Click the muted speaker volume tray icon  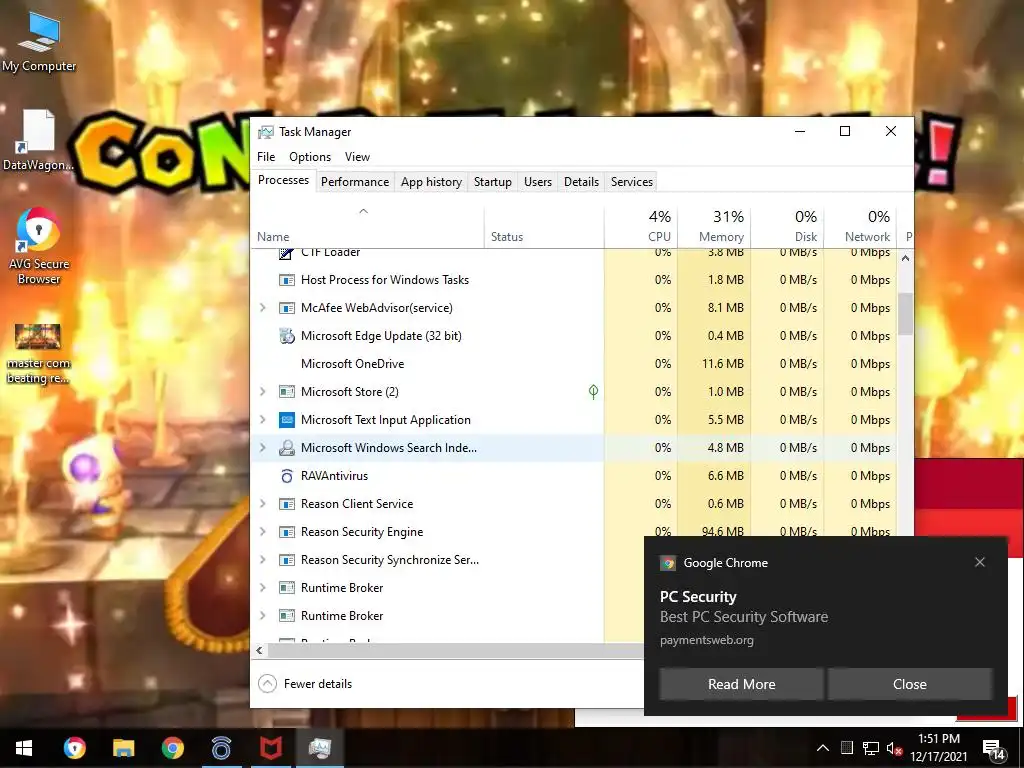895,748
